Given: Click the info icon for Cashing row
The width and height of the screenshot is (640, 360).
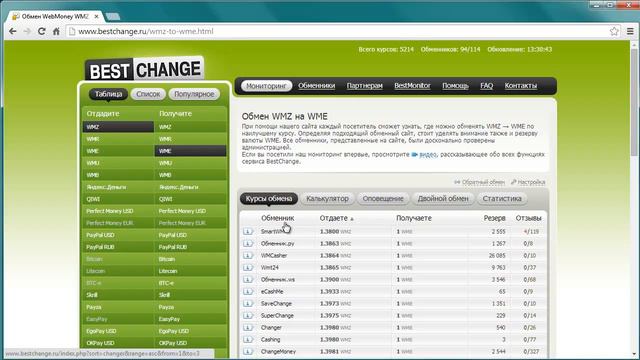Looking at the screenshot, I should coord(248,340).
